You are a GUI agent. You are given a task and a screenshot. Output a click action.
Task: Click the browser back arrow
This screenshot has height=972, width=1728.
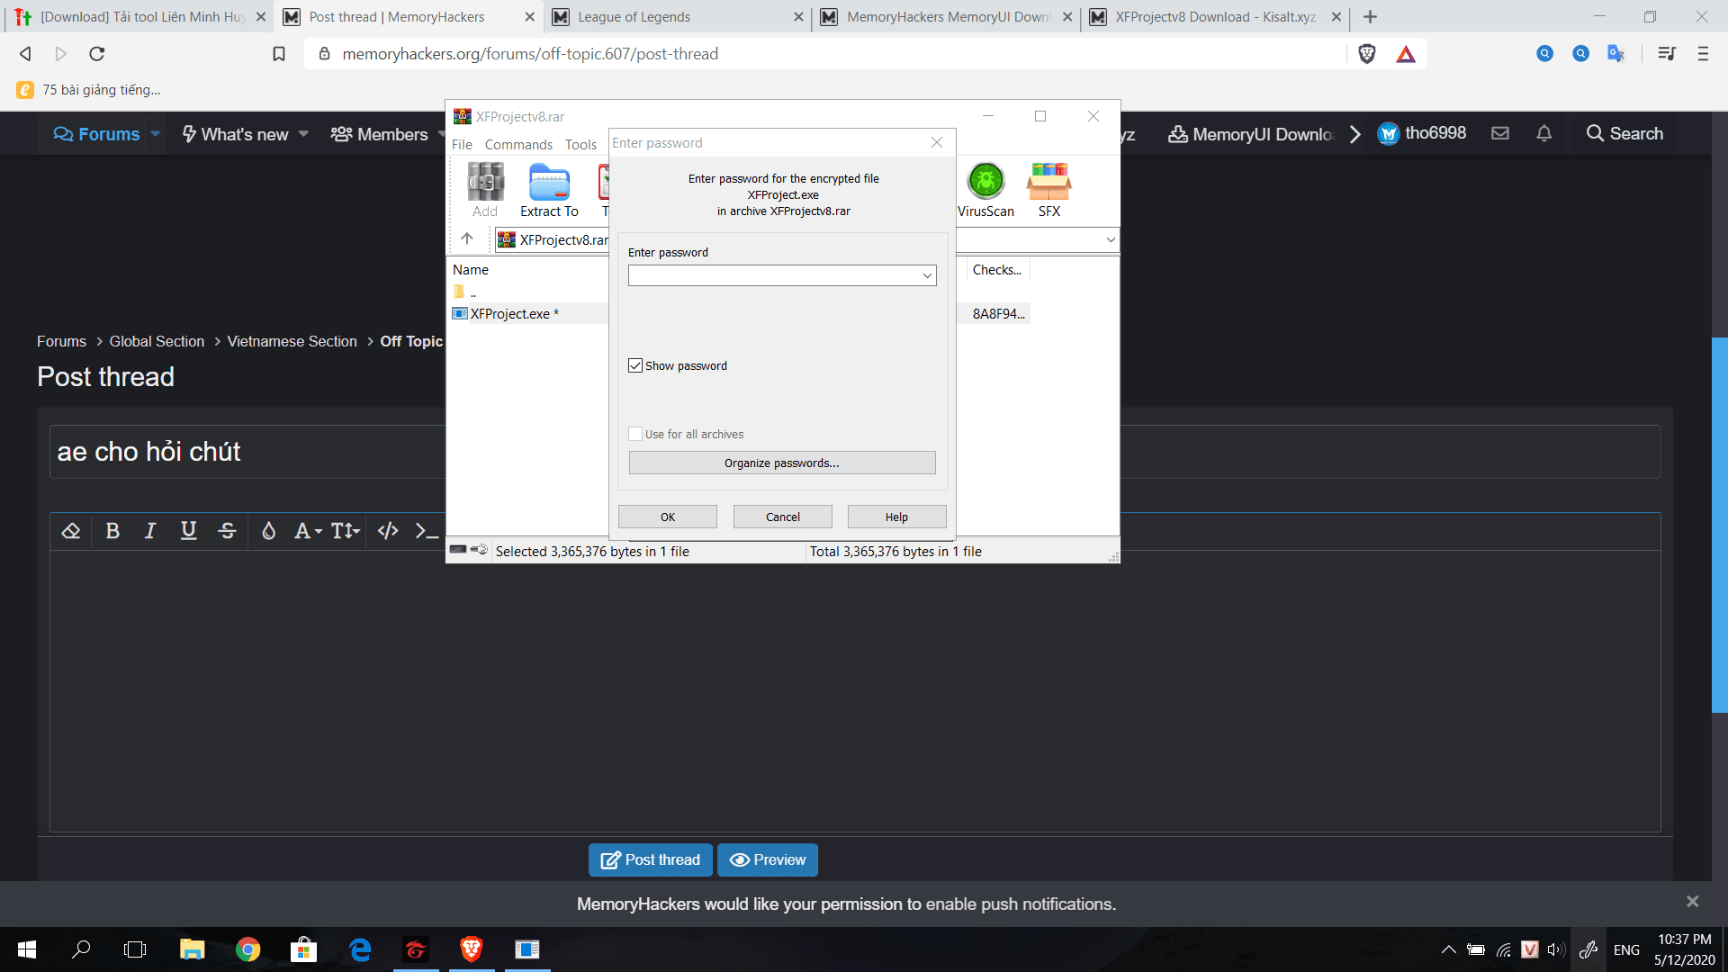click(x=26, y=54)
